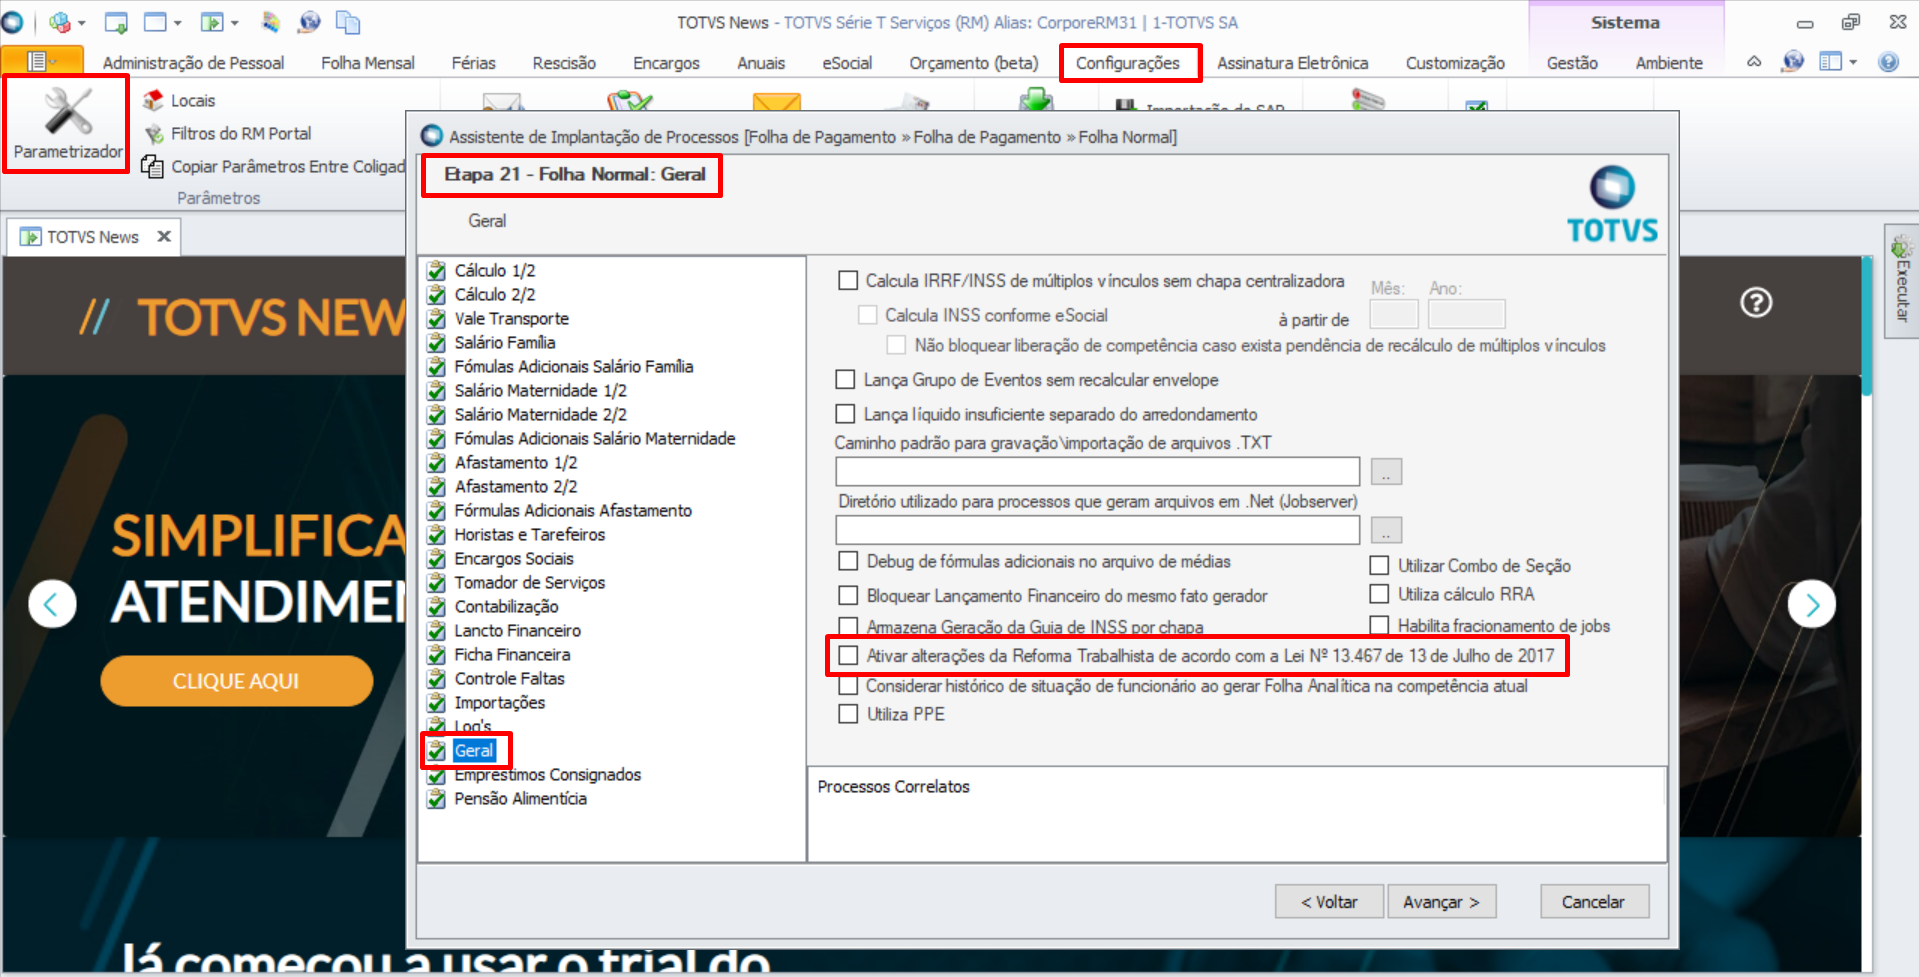Click the clipboard with checkmark ribbon icon
The image size is (1919, 977).
click(x=630, y=100)
